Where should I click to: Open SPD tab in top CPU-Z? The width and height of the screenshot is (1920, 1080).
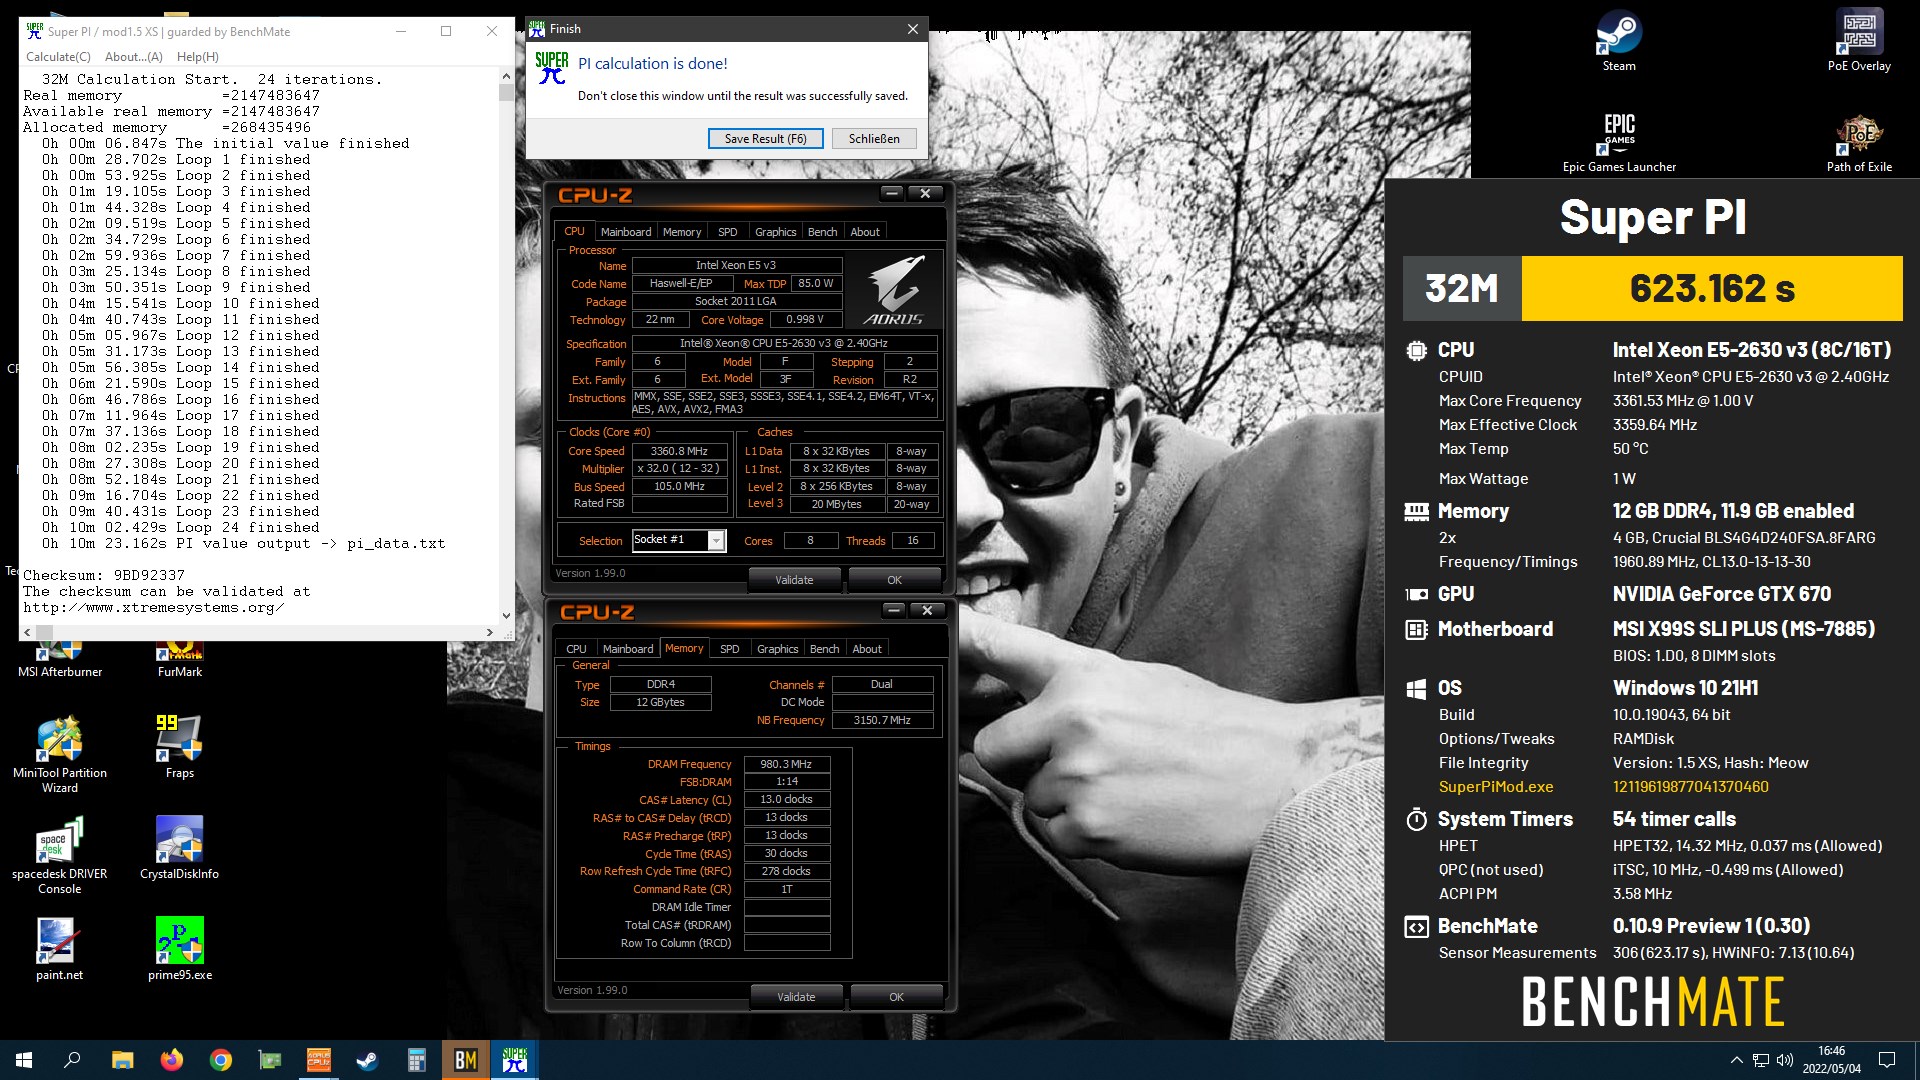(x=728, y=232)
